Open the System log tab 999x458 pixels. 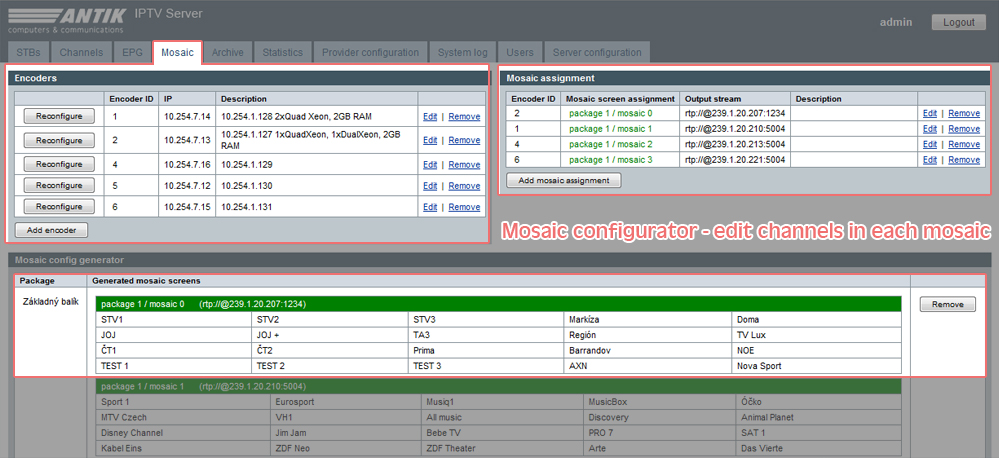pyautogui.click(x=463, y=52)
